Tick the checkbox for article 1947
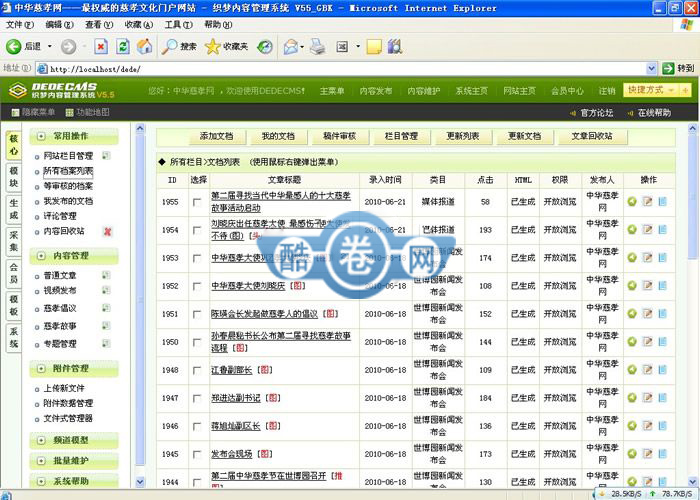The width and height of the screenshot is (700, 500). coord(197,399)
